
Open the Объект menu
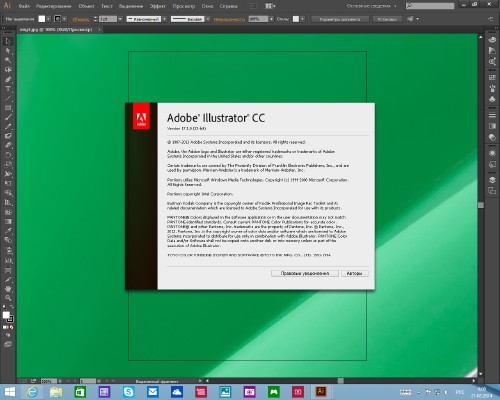click(x=86, y=6)
